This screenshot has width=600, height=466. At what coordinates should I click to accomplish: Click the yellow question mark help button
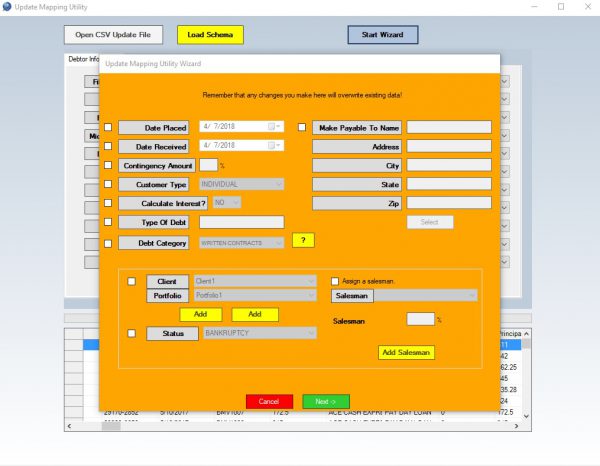303,240
